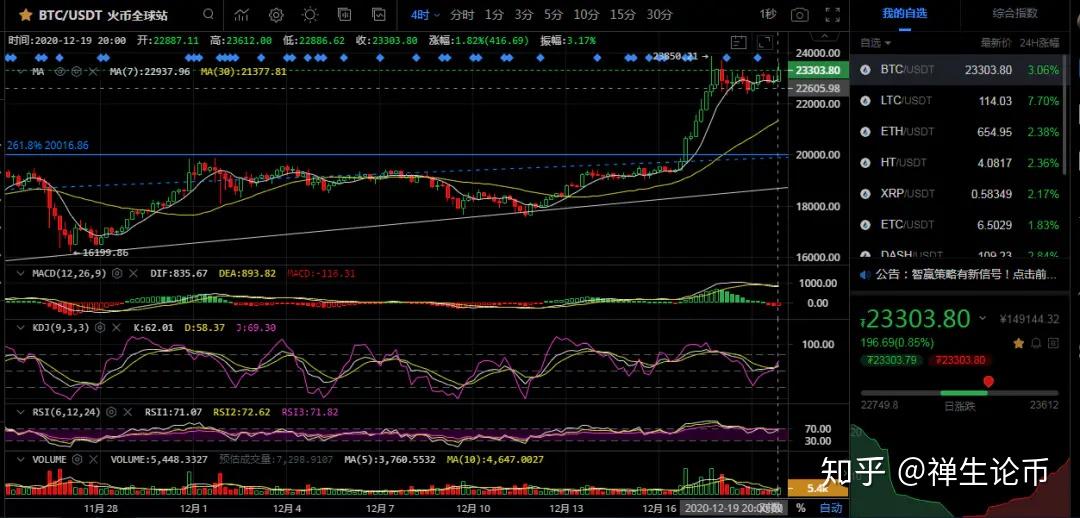The height and width of the screenshot is (518, 1080).
Task: Collapse the MA indicator chevron
Action: (x=21, y=71)
